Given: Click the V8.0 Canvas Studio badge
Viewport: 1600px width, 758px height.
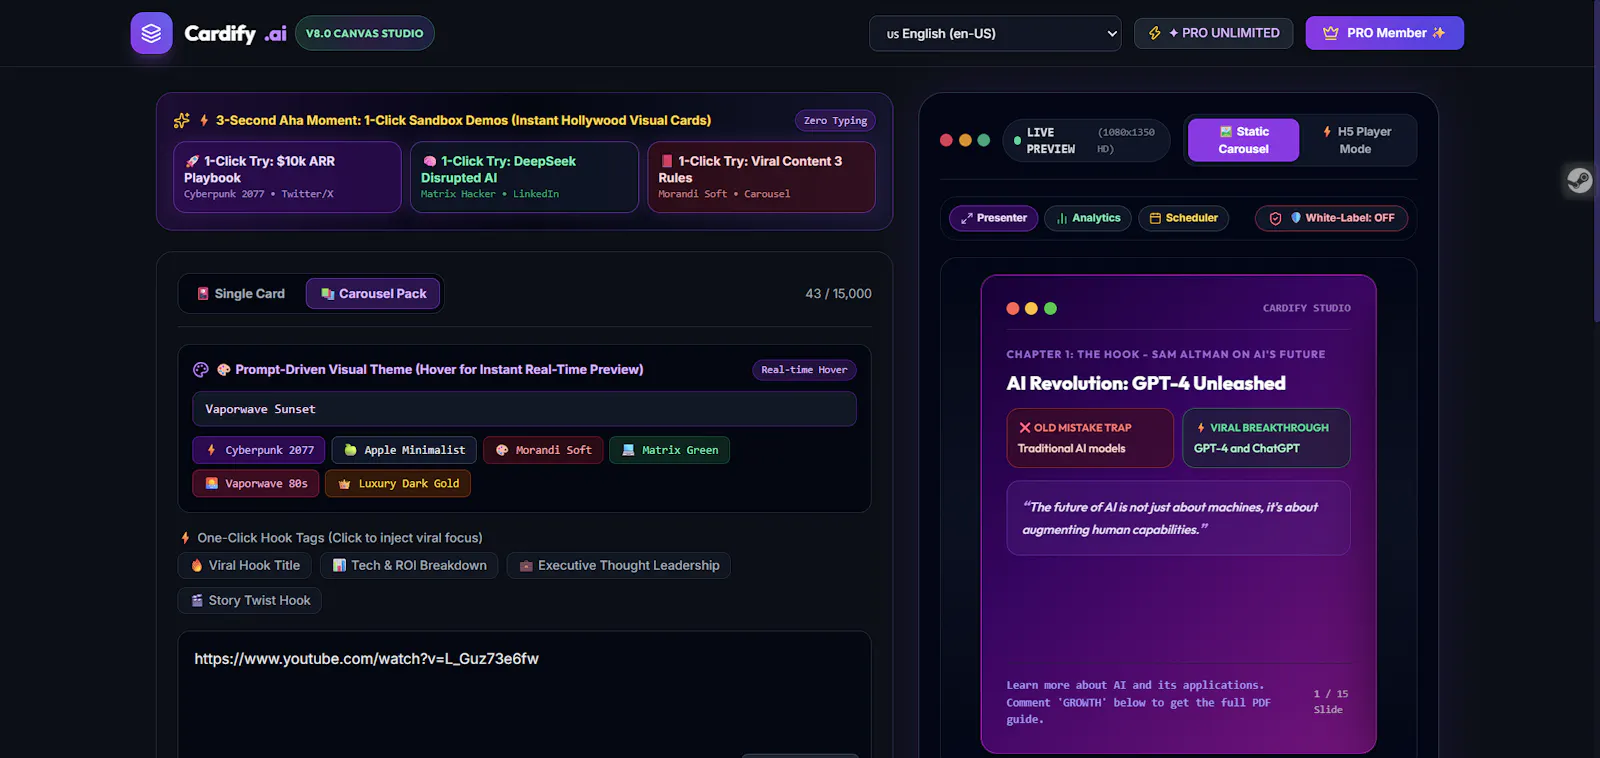Looking at the screenshot, I should tap(364, 33).
